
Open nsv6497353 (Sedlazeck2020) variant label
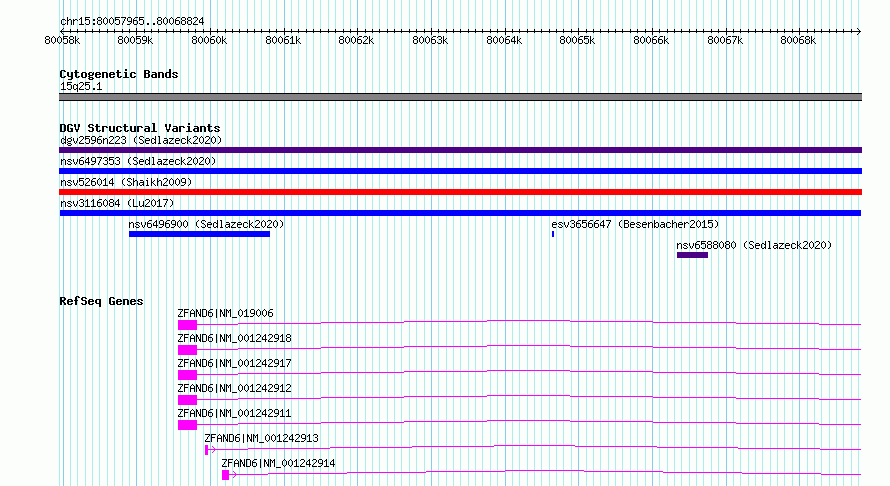[138, 161]
